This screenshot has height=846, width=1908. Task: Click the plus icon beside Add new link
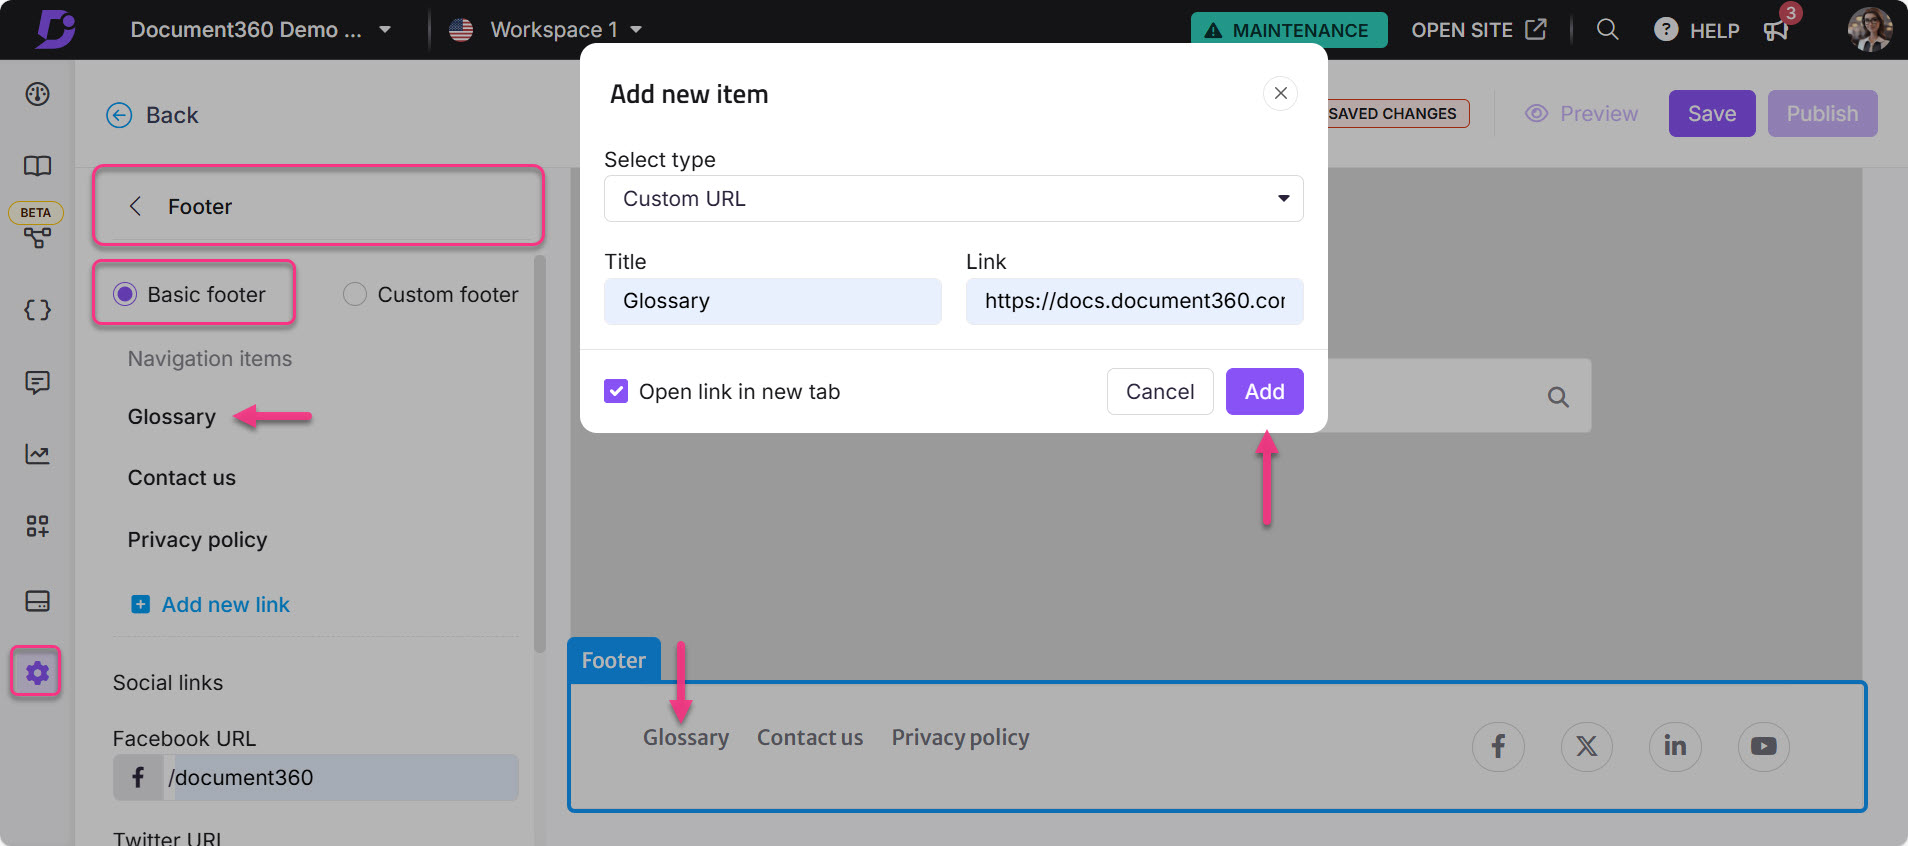[x=141, y=604]
